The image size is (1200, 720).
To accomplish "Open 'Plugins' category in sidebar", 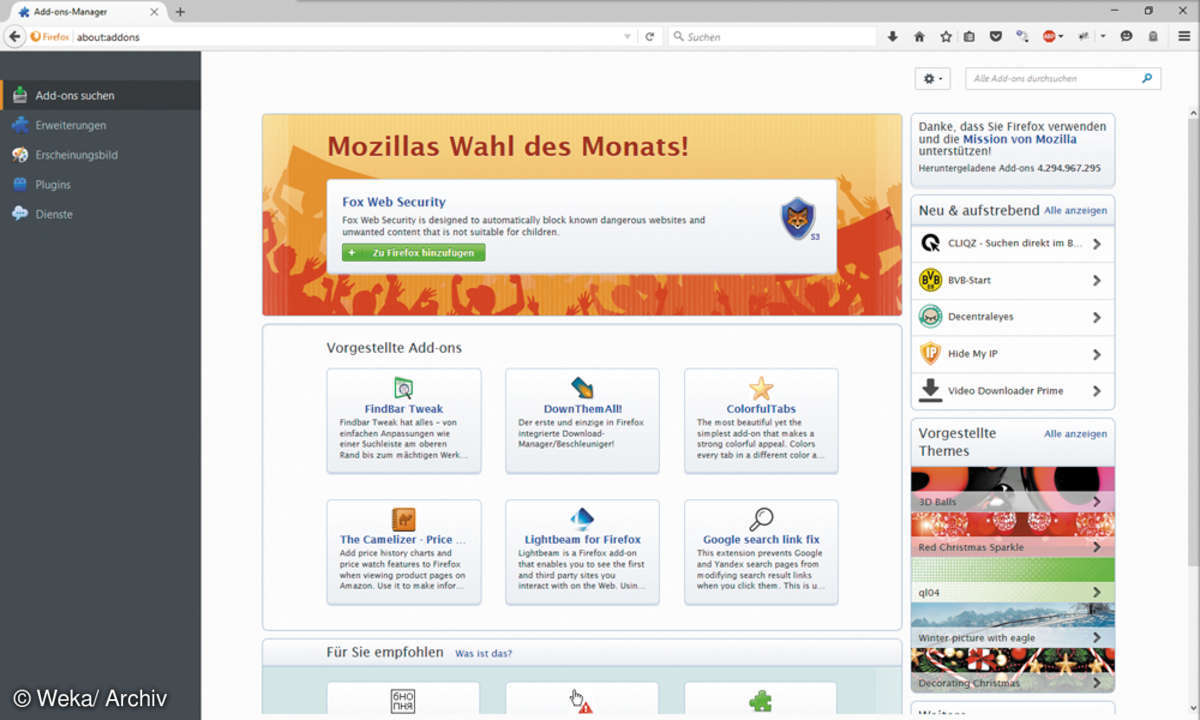I will click(x=100, y=184).
